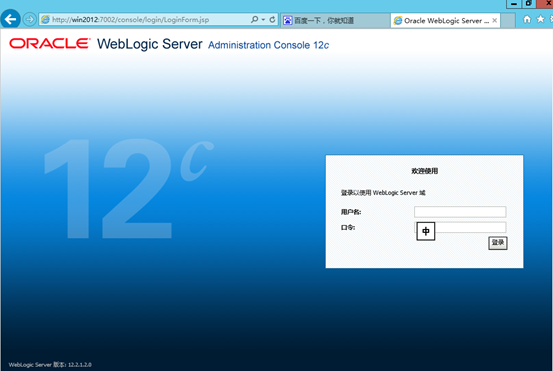Screen dimensions: 553x371
Task: Click the search magnifier in address bar
Action: tap(254, 19)
